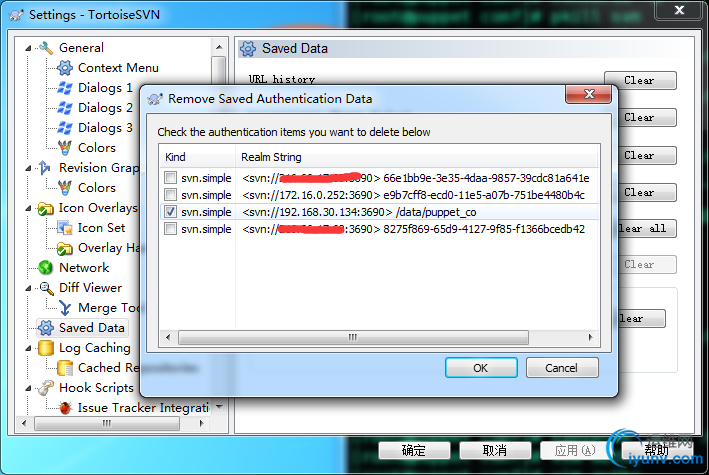Click down arrow of settings tree scrollbar
Viewport: 709px width, 475px height.
[x=219, y=407]
